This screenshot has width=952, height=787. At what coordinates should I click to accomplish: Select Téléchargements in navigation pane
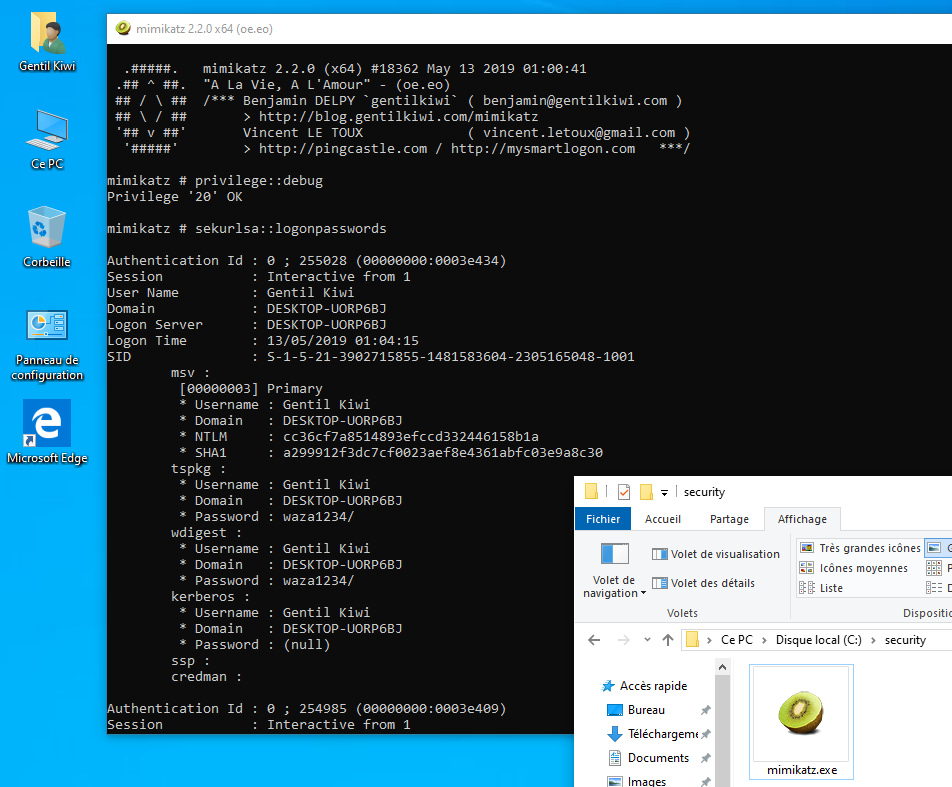(x=653, y=734)
